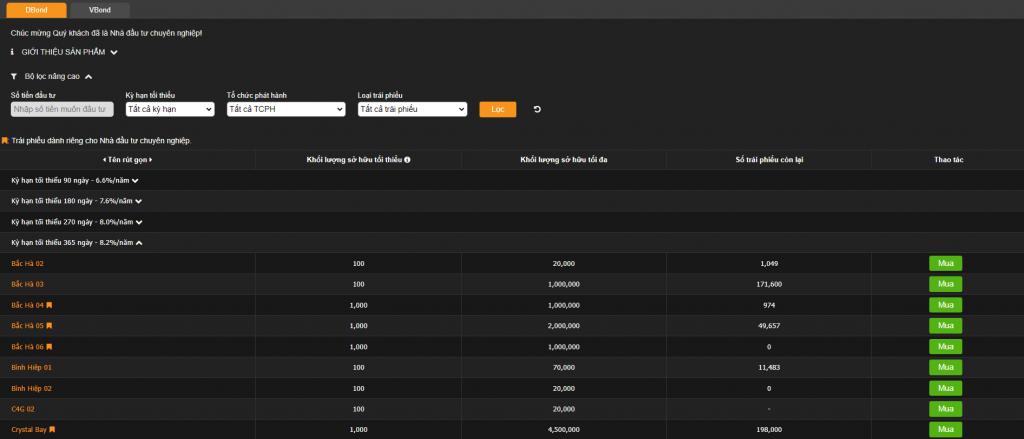Click the info icon beside Giới thiệu sản phẩm
The width and height of the screenshot is (1024, 439).
(13, 52)
